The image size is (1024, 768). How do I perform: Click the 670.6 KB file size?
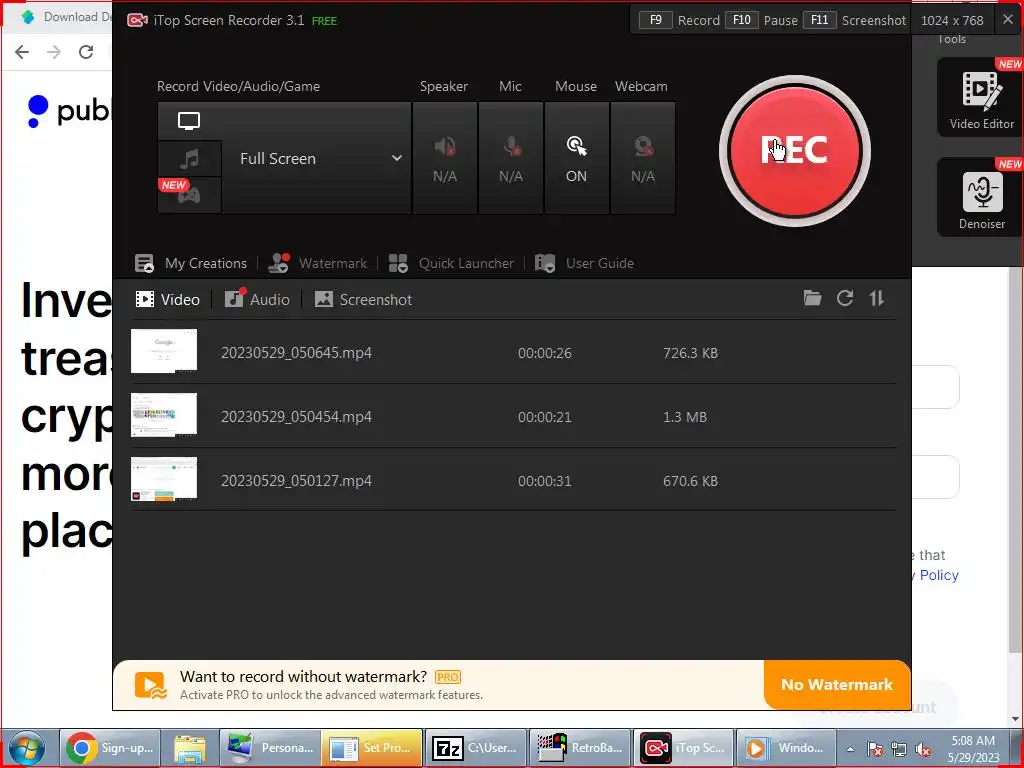tap(690, 481)
